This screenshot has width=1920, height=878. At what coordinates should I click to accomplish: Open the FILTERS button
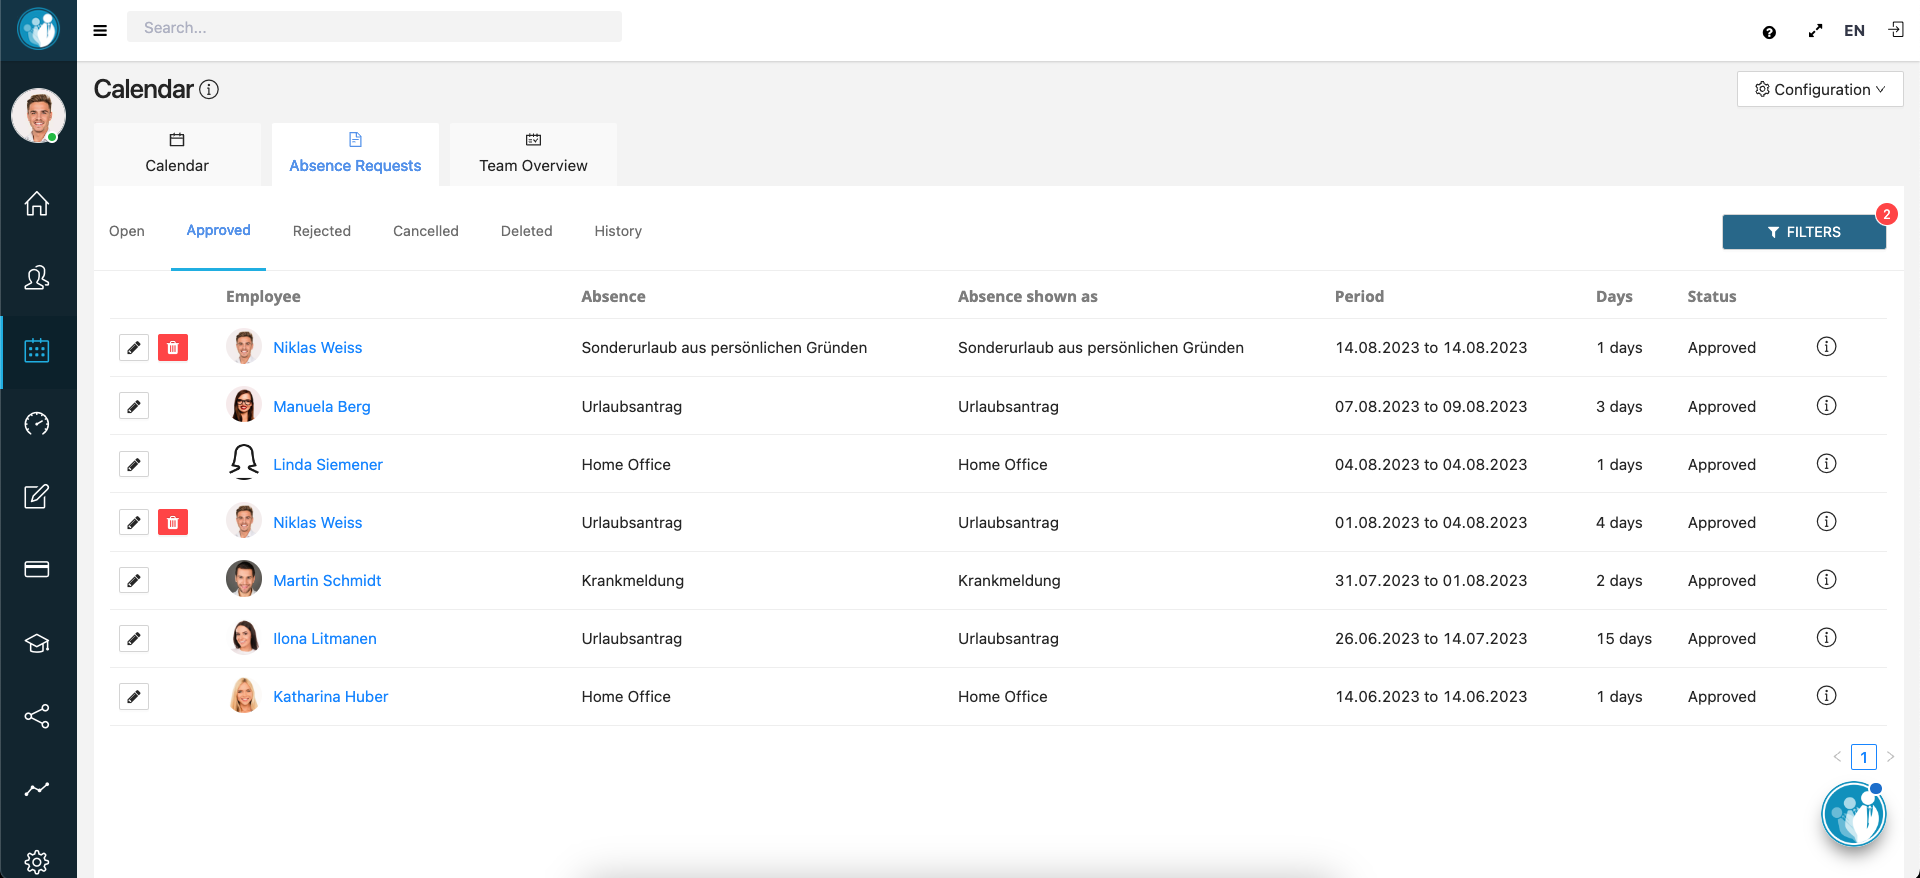coord(1803,232)
